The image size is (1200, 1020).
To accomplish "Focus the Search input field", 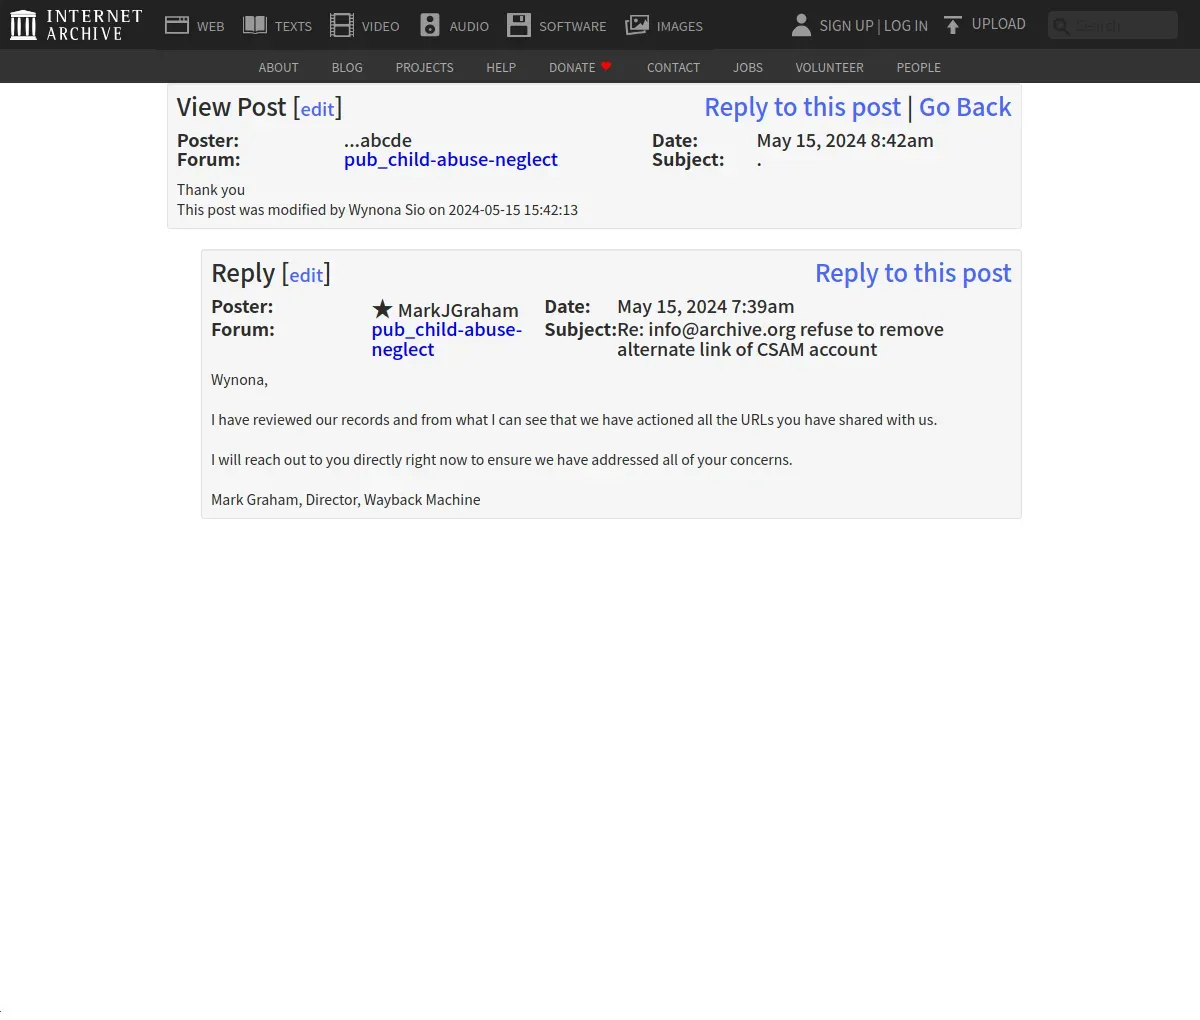I will click(x=1113, y=25).
